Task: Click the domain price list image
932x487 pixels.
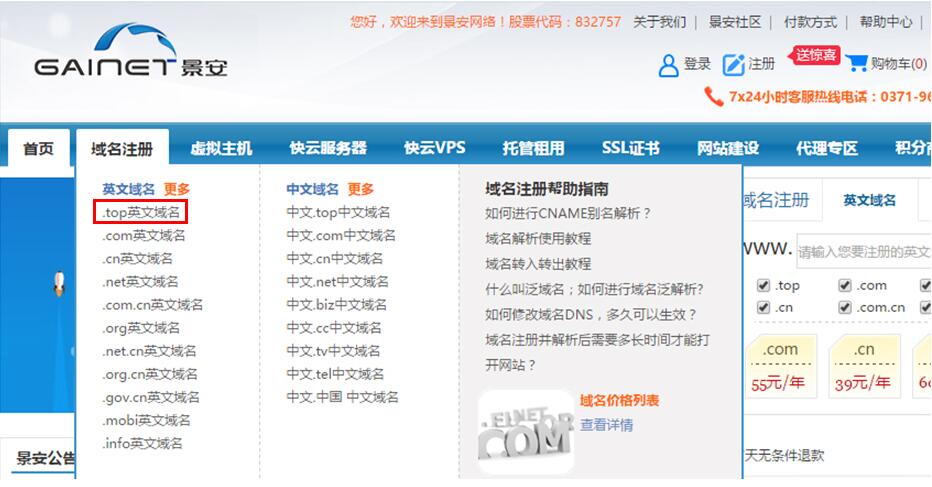Action: point(525,429)
